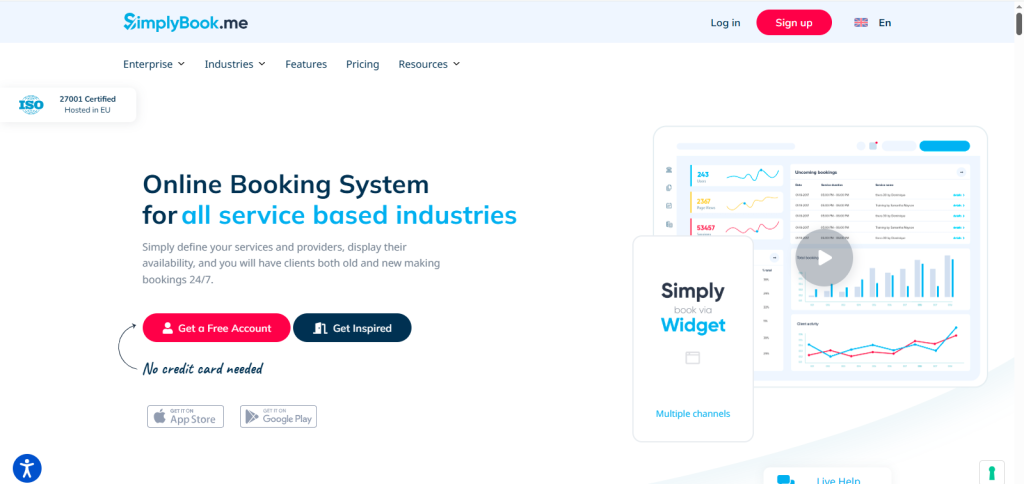Click Get a Free Account button
1024x484 pixels.
pos(216,328)
